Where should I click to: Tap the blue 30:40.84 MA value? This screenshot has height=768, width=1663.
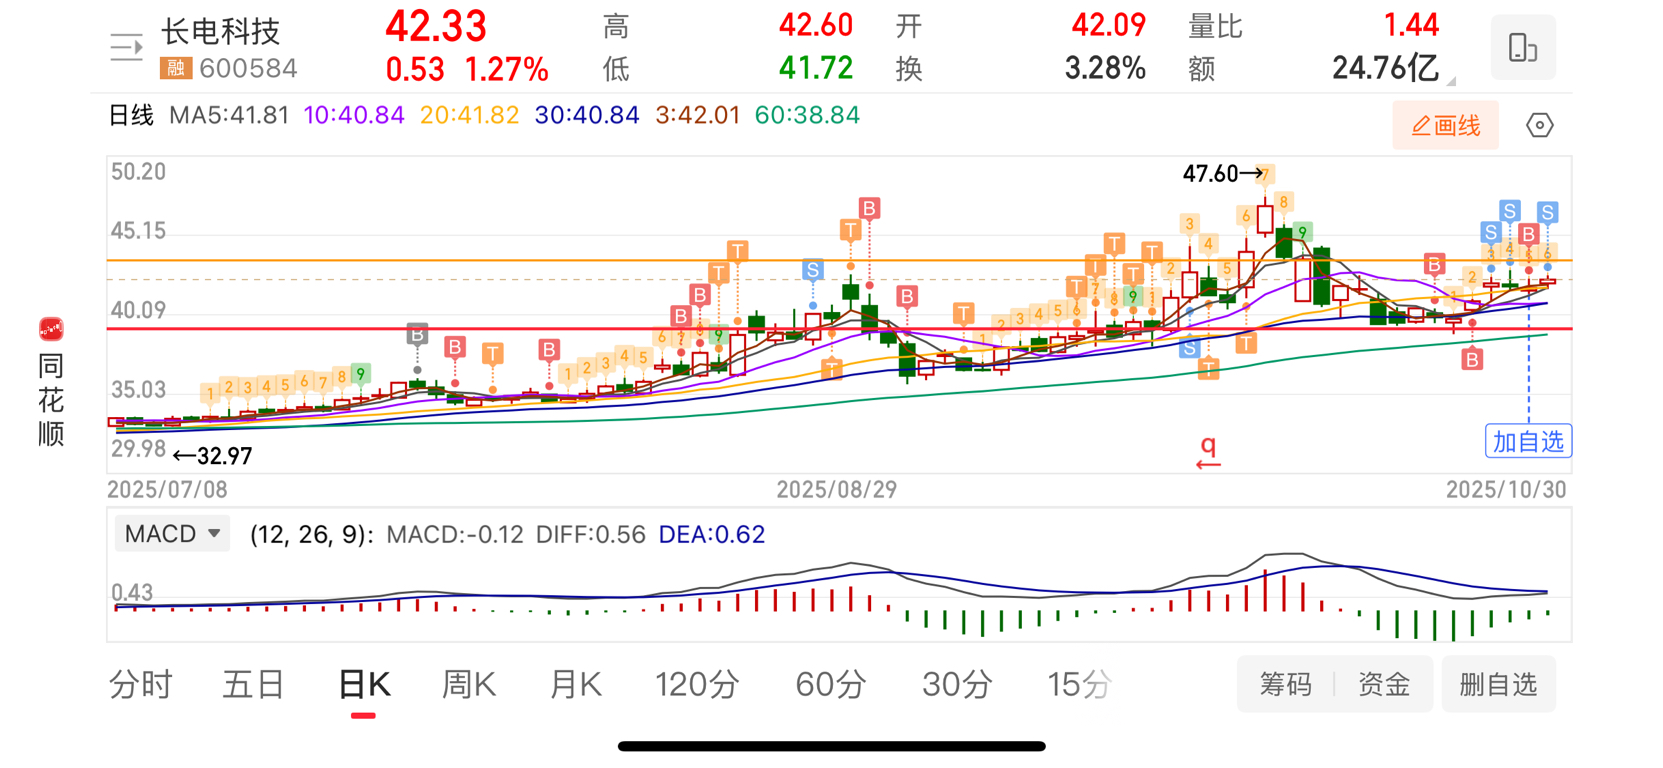pos(587,115)
